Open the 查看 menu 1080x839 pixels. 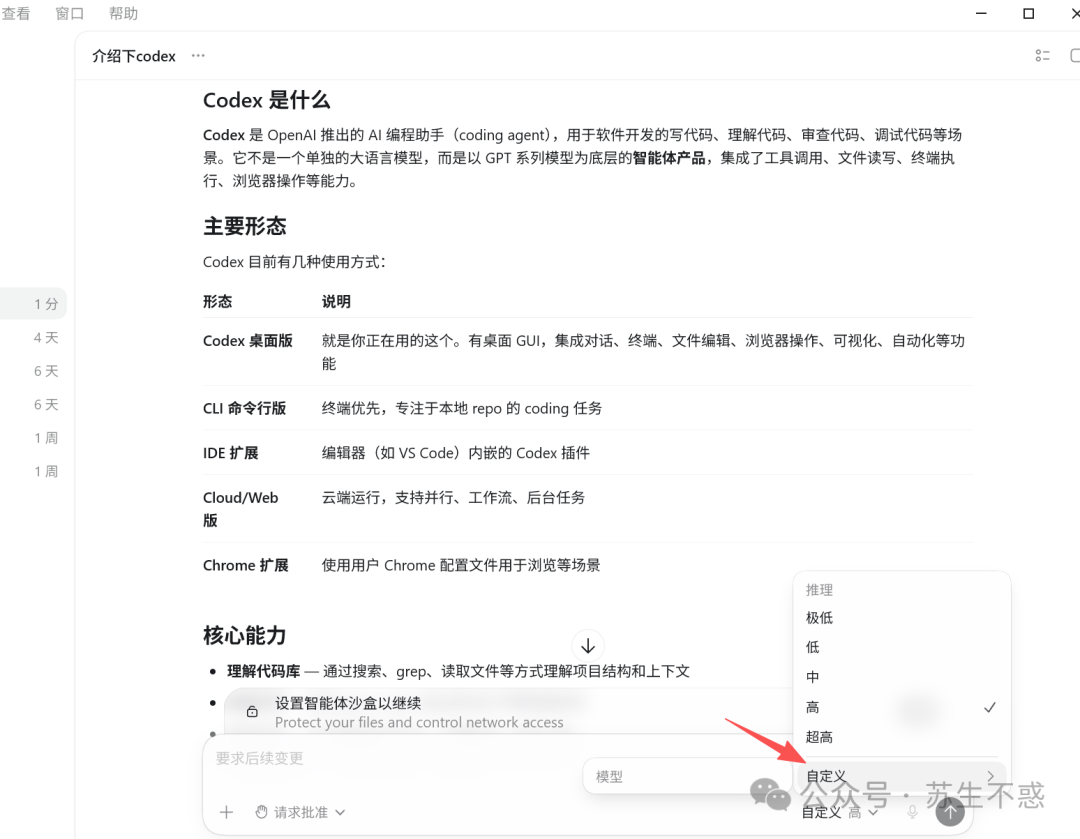coord(16,13)
